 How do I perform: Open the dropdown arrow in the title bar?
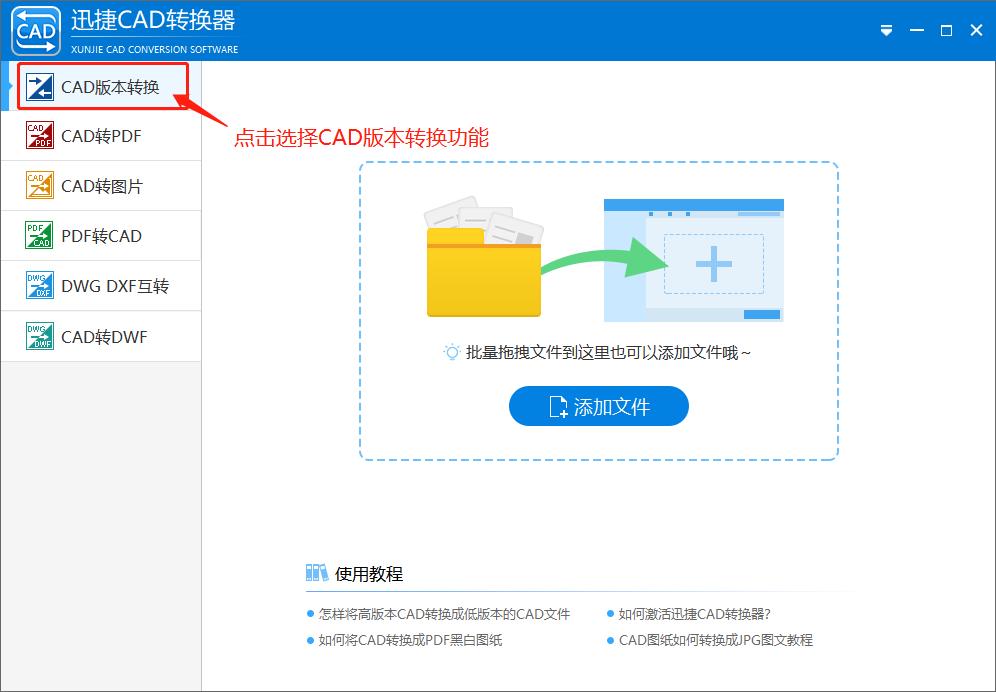[886, 30]
